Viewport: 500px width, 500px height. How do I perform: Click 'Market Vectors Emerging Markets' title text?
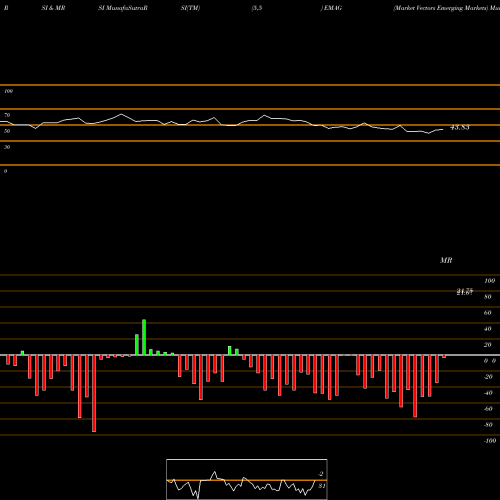pos(440,8)
